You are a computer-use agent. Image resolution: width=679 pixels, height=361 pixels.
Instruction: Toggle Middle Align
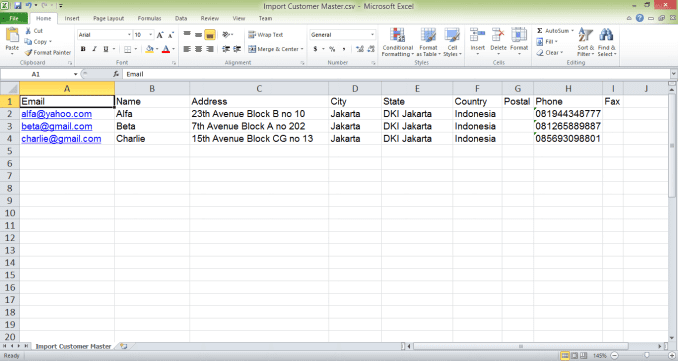pos(198,35)
